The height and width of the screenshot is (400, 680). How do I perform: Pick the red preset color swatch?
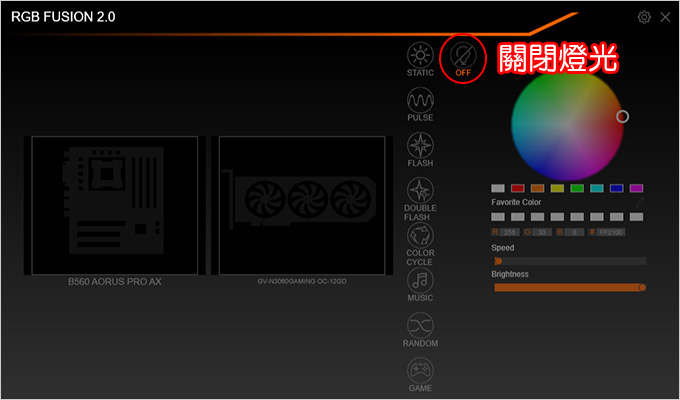tap(518, 188)
